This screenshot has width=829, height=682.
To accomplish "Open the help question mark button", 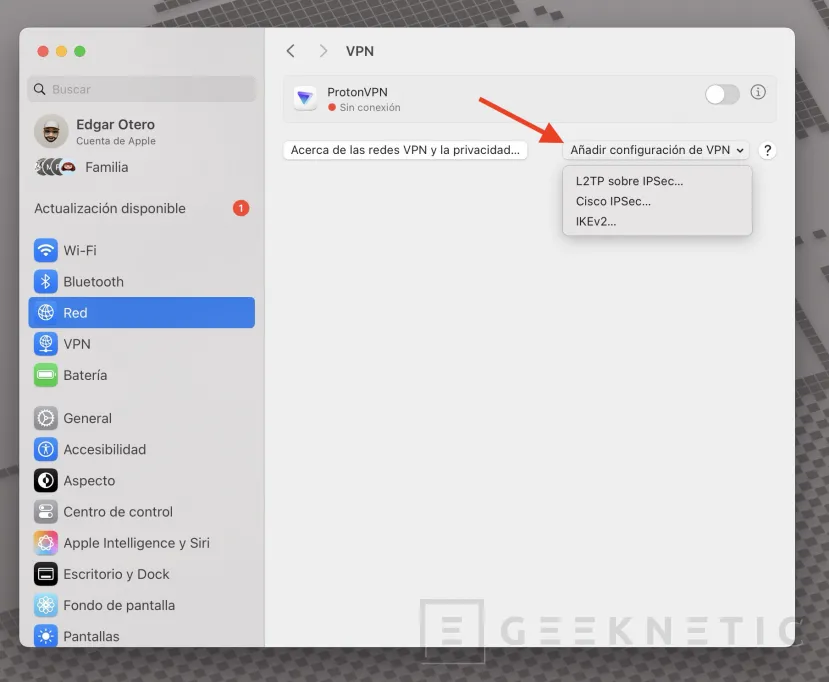I will 767,150.
